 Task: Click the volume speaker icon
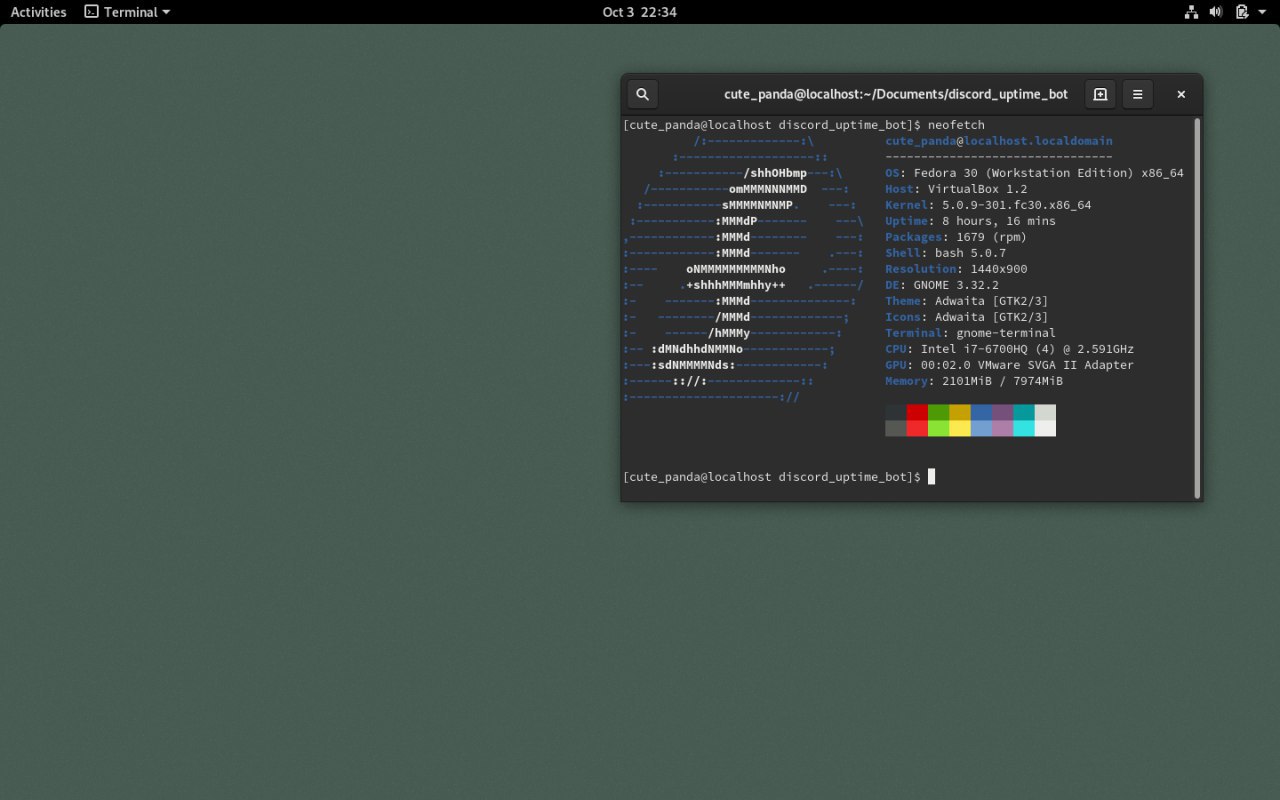1216,12
